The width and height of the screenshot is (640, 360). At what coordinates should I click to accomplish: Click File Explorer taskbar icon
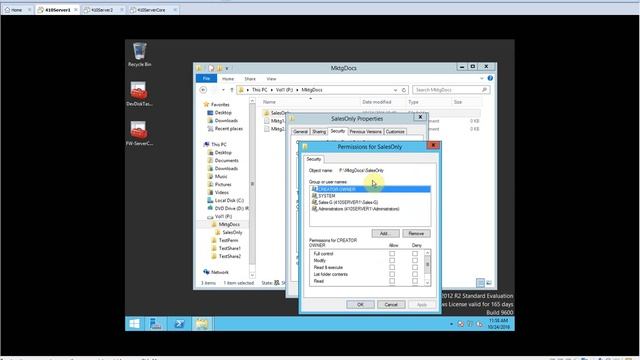pyautogui.click(x=202, y=324)
